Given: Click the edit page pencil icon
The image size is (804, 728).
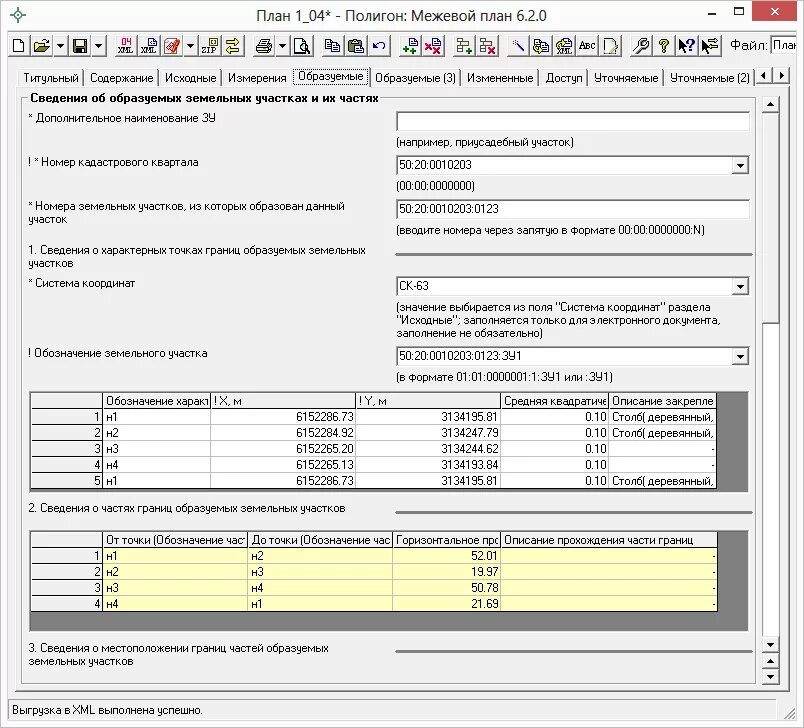Looking at the screenshot, I should [611, 46].
